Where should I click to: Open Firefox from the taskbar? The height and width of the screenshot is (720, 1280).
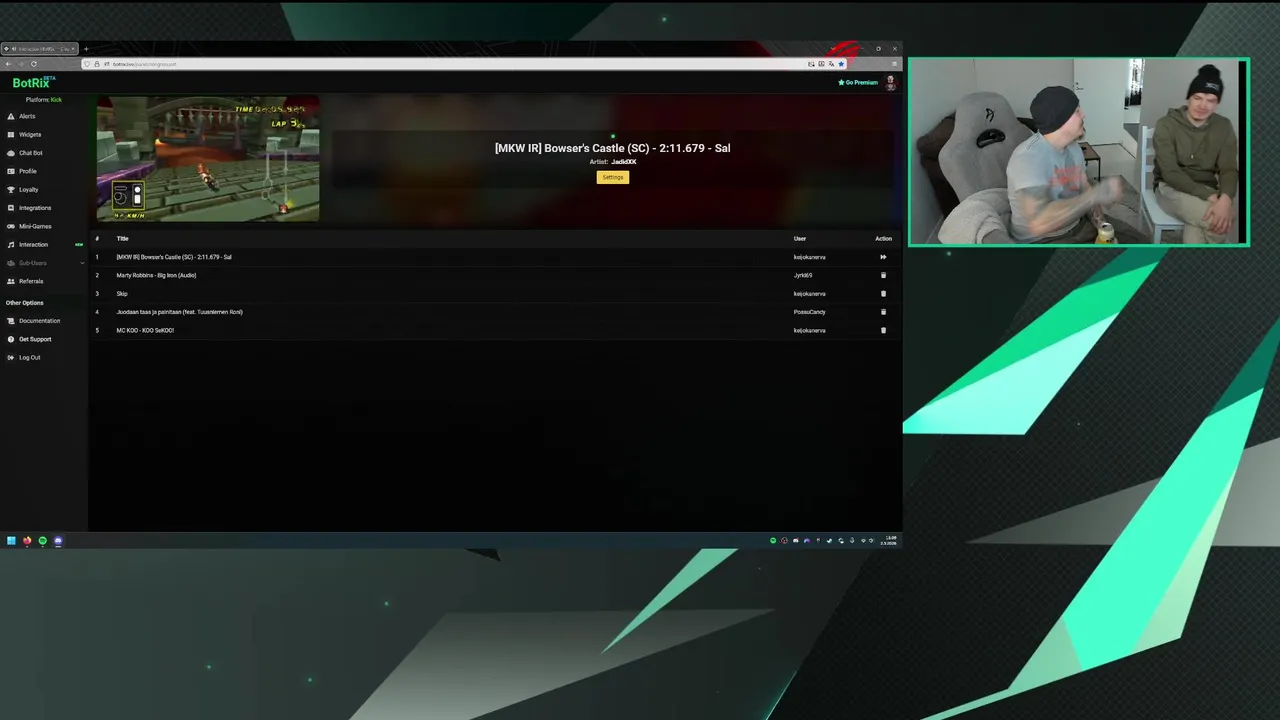click(x=27, y=541)
